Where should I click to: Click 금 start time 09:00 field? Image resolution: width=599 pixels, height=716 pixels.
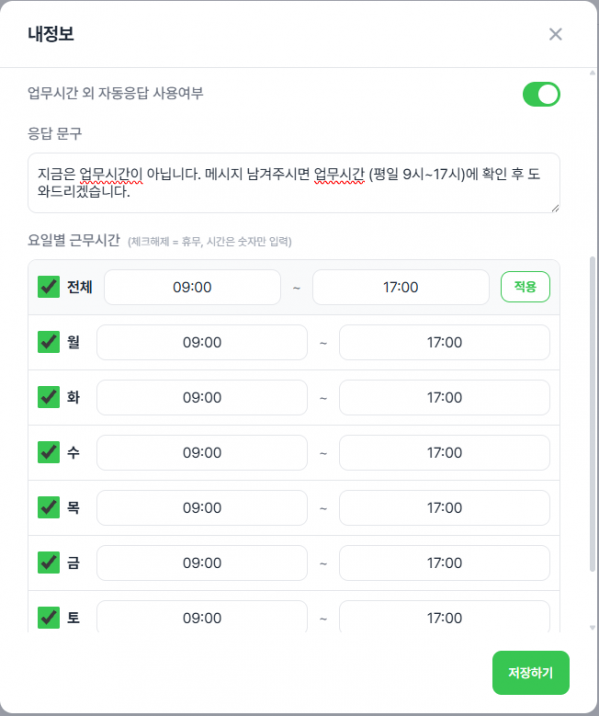pyautogui.click(x=202, y=563)
